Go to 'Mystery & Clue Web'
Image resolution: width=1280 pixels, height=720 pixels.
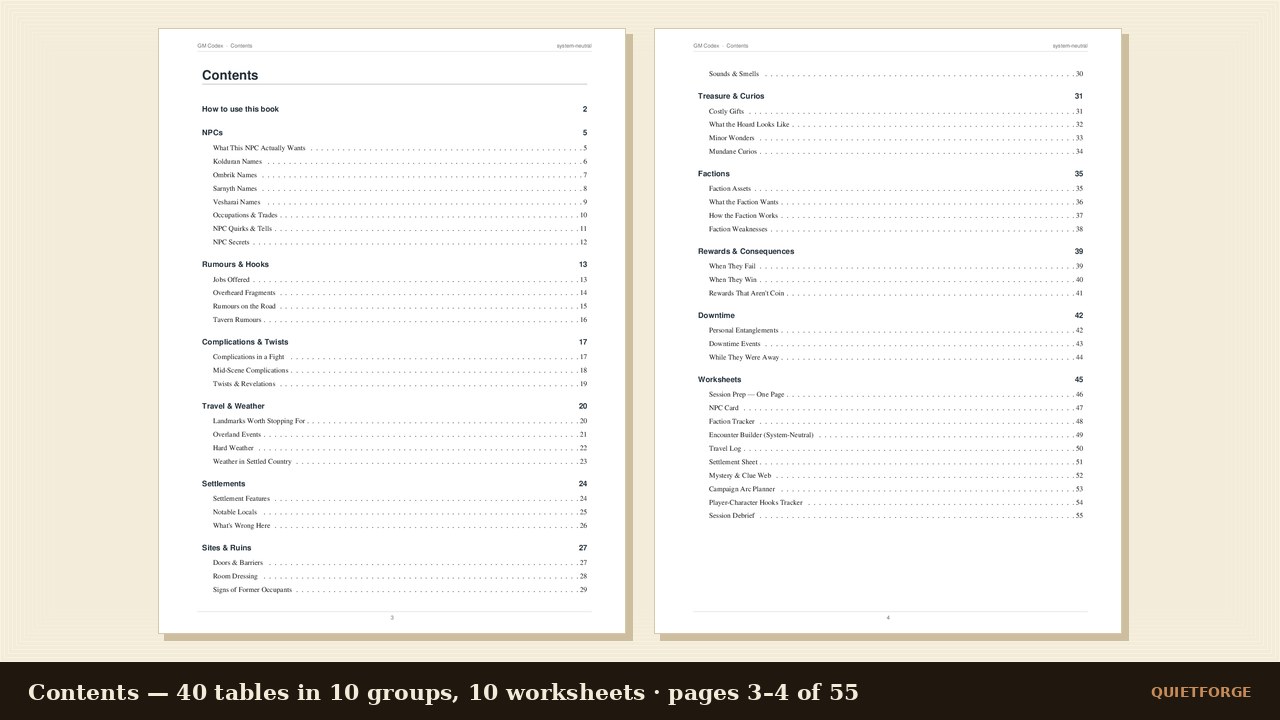[896, 476]
